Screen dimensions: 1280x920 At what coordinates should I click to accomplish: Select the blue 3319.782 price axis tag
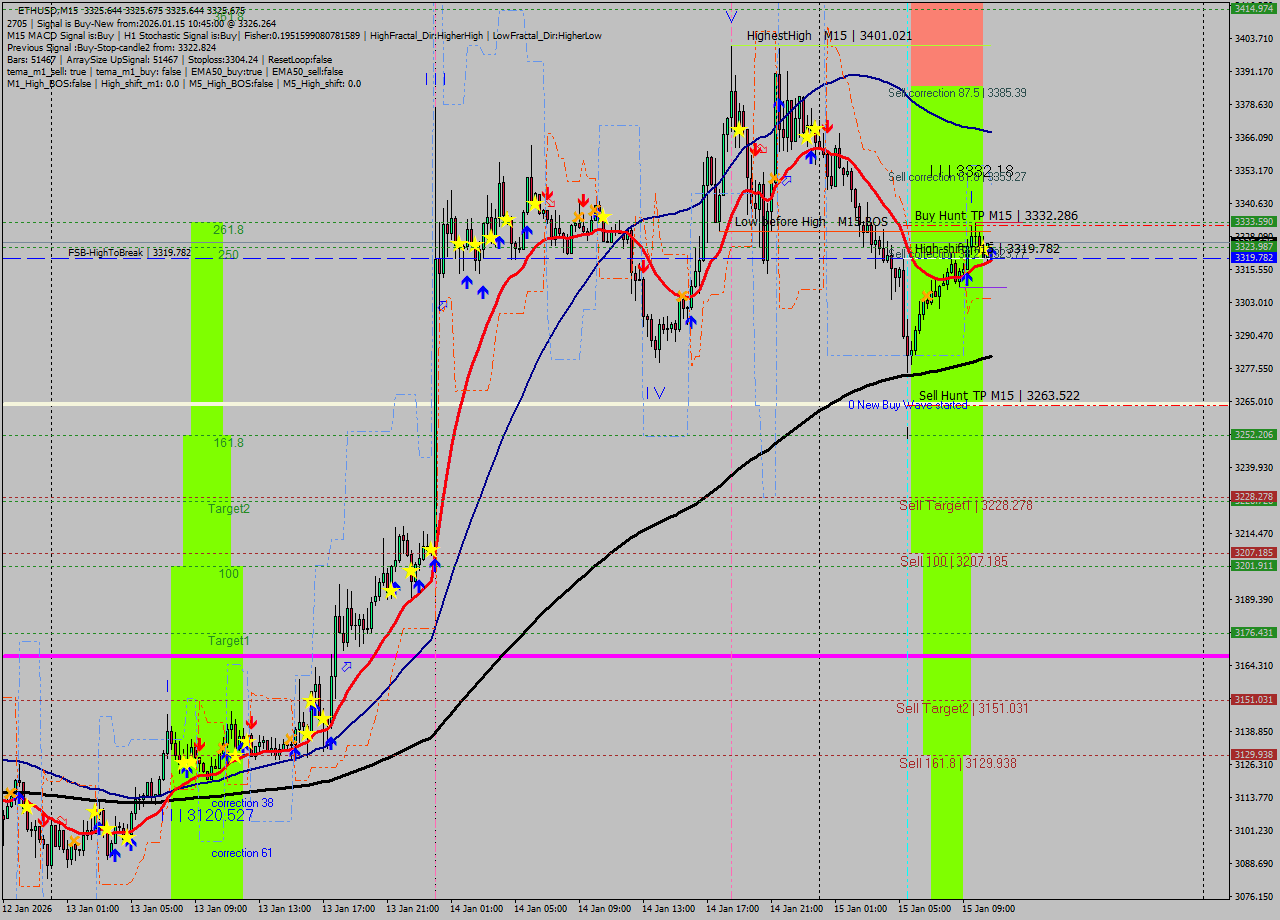pos(1253,258)
